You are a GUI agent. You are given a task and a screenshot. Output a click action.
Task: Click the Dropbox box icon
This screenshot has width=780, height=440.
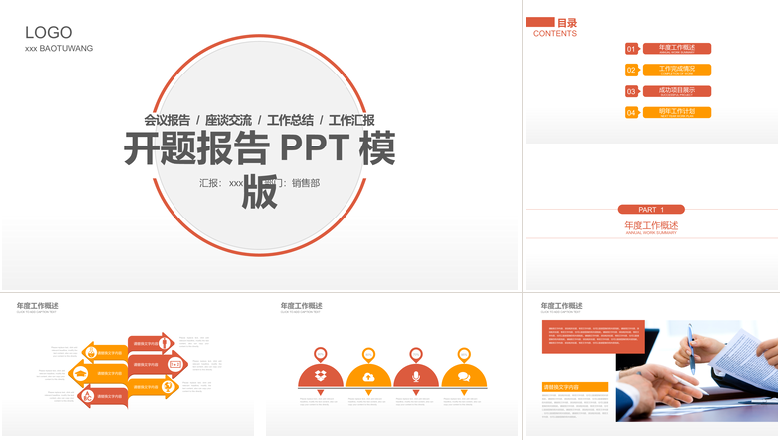(321, 376)
